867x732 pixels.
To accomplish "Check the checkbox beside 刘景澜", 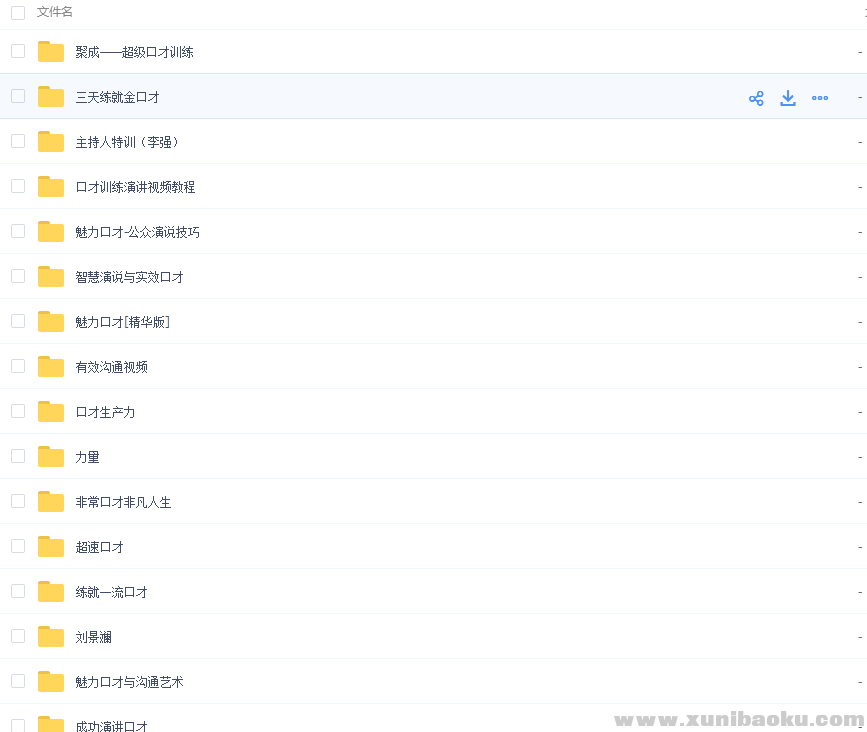I will [17, 636].
